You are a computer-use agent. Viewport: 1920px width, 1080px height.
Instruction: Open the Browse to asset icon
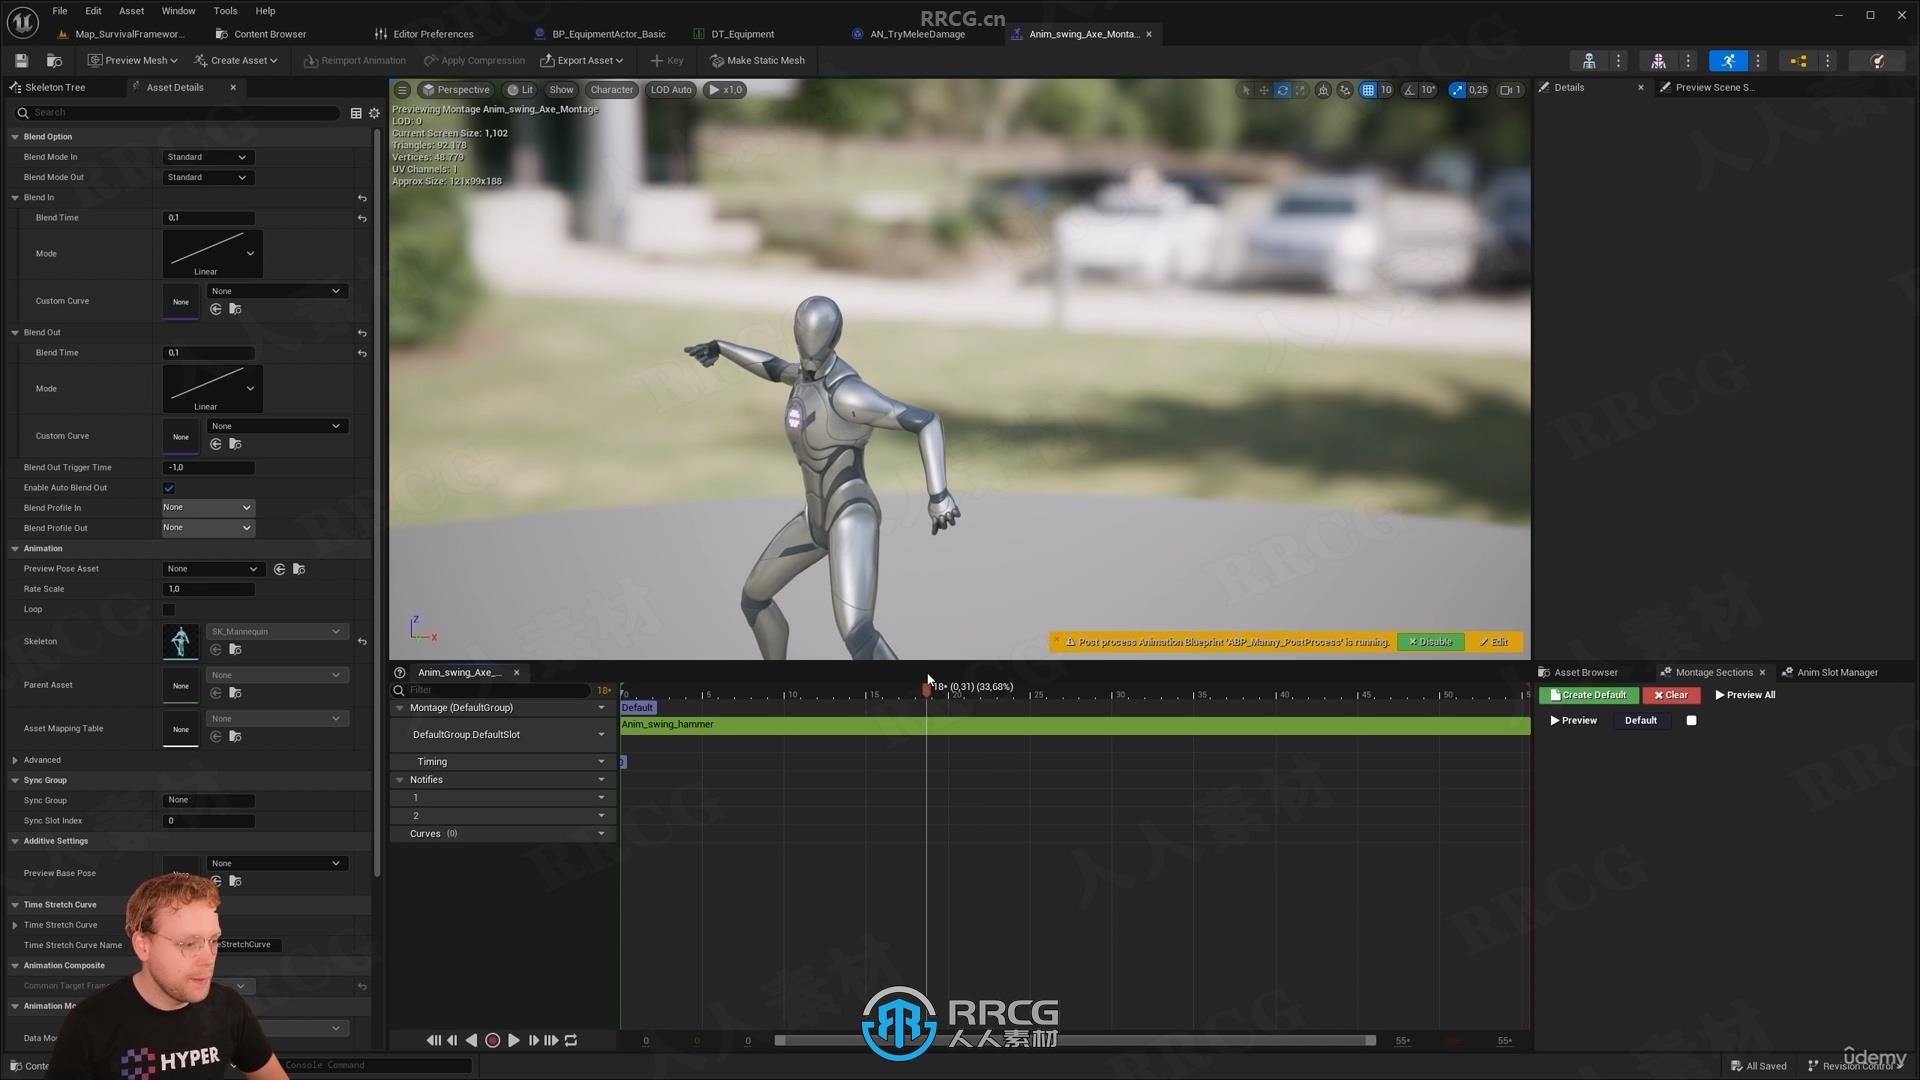(54, 61)
